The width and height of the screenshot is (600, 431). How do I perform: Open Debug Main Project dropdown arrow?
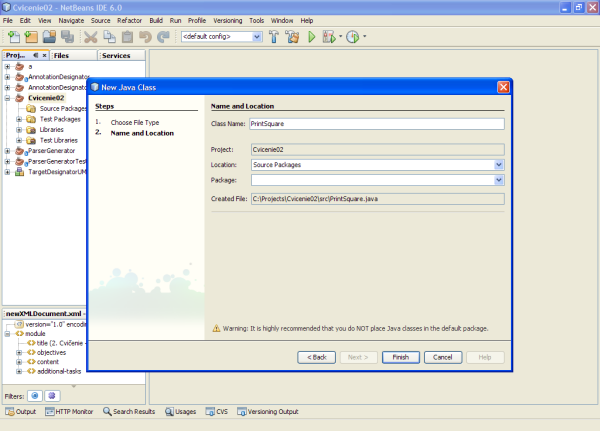340,37
